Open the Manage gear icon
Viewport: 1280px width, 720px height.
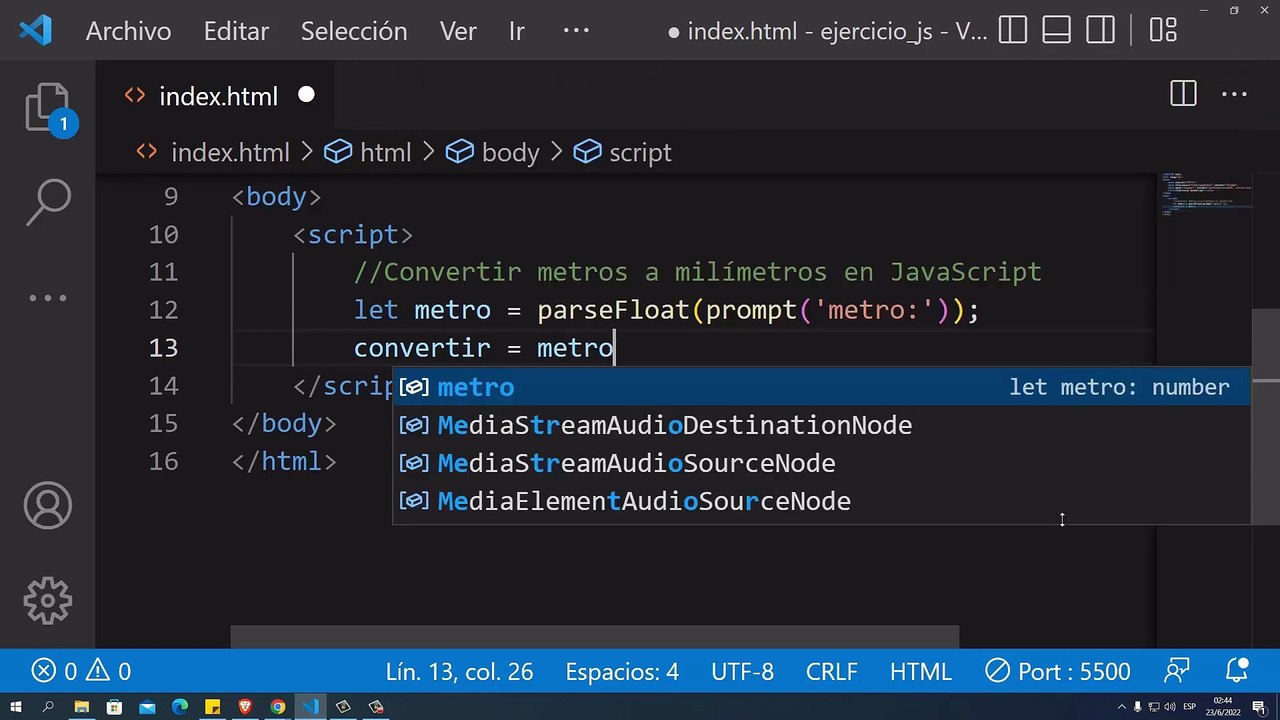pos(48,601)
